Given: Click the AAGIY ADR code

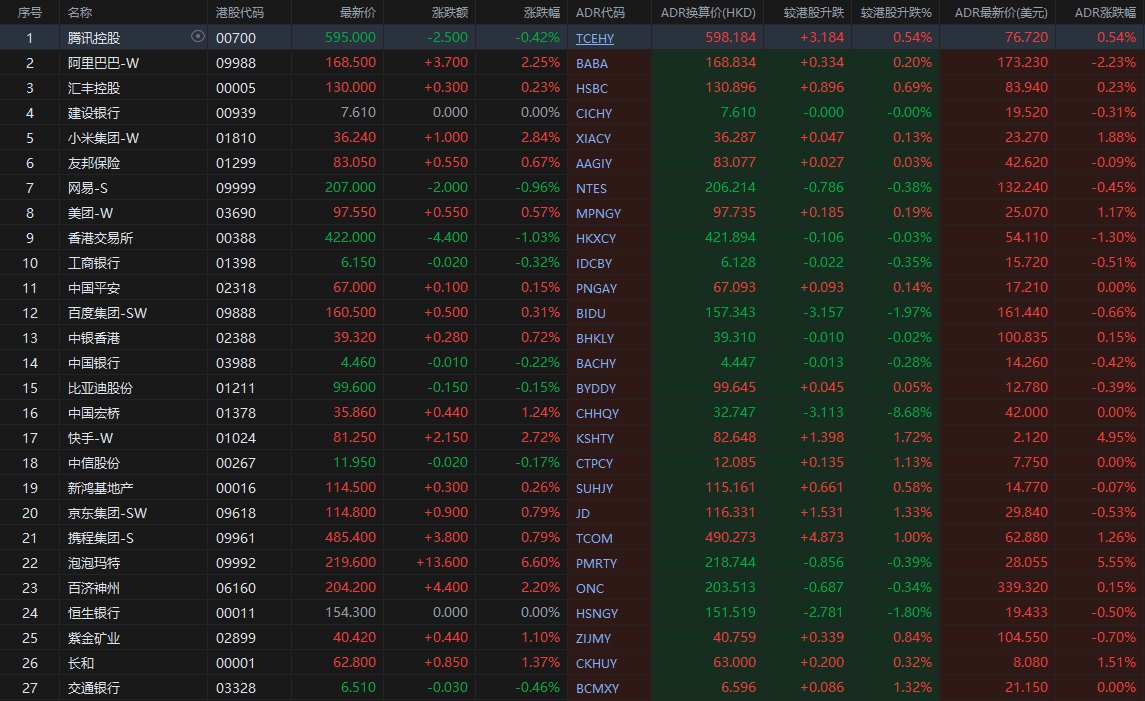Looking at the screenshot, I should [594, 164].
